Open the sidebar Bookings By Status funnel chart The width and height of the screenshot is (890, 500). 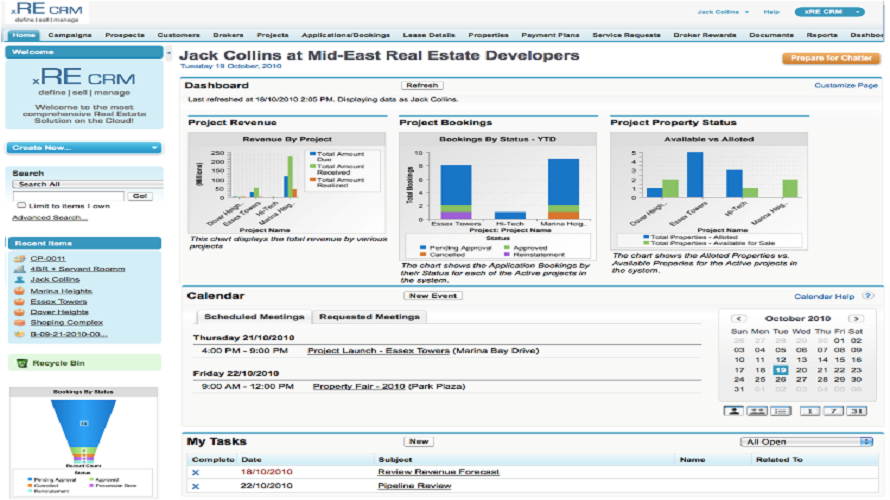pyautogui.click(x=83, y=442)
